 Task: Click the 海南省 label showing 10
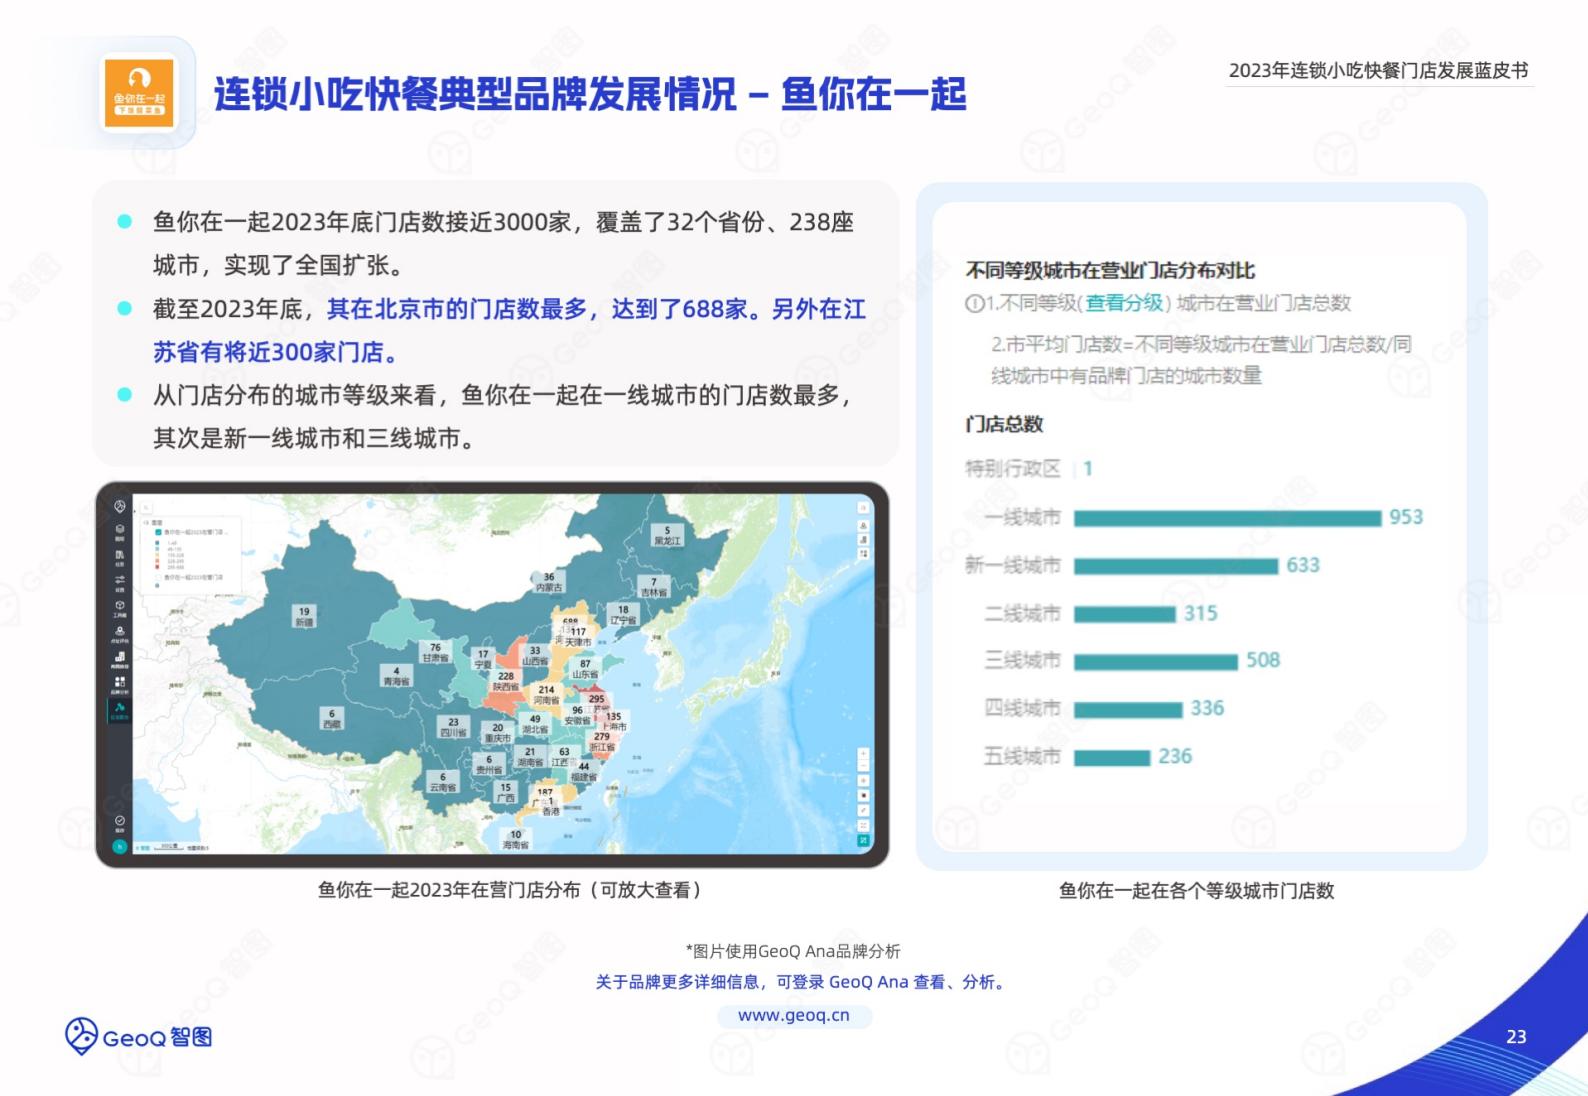515,840
